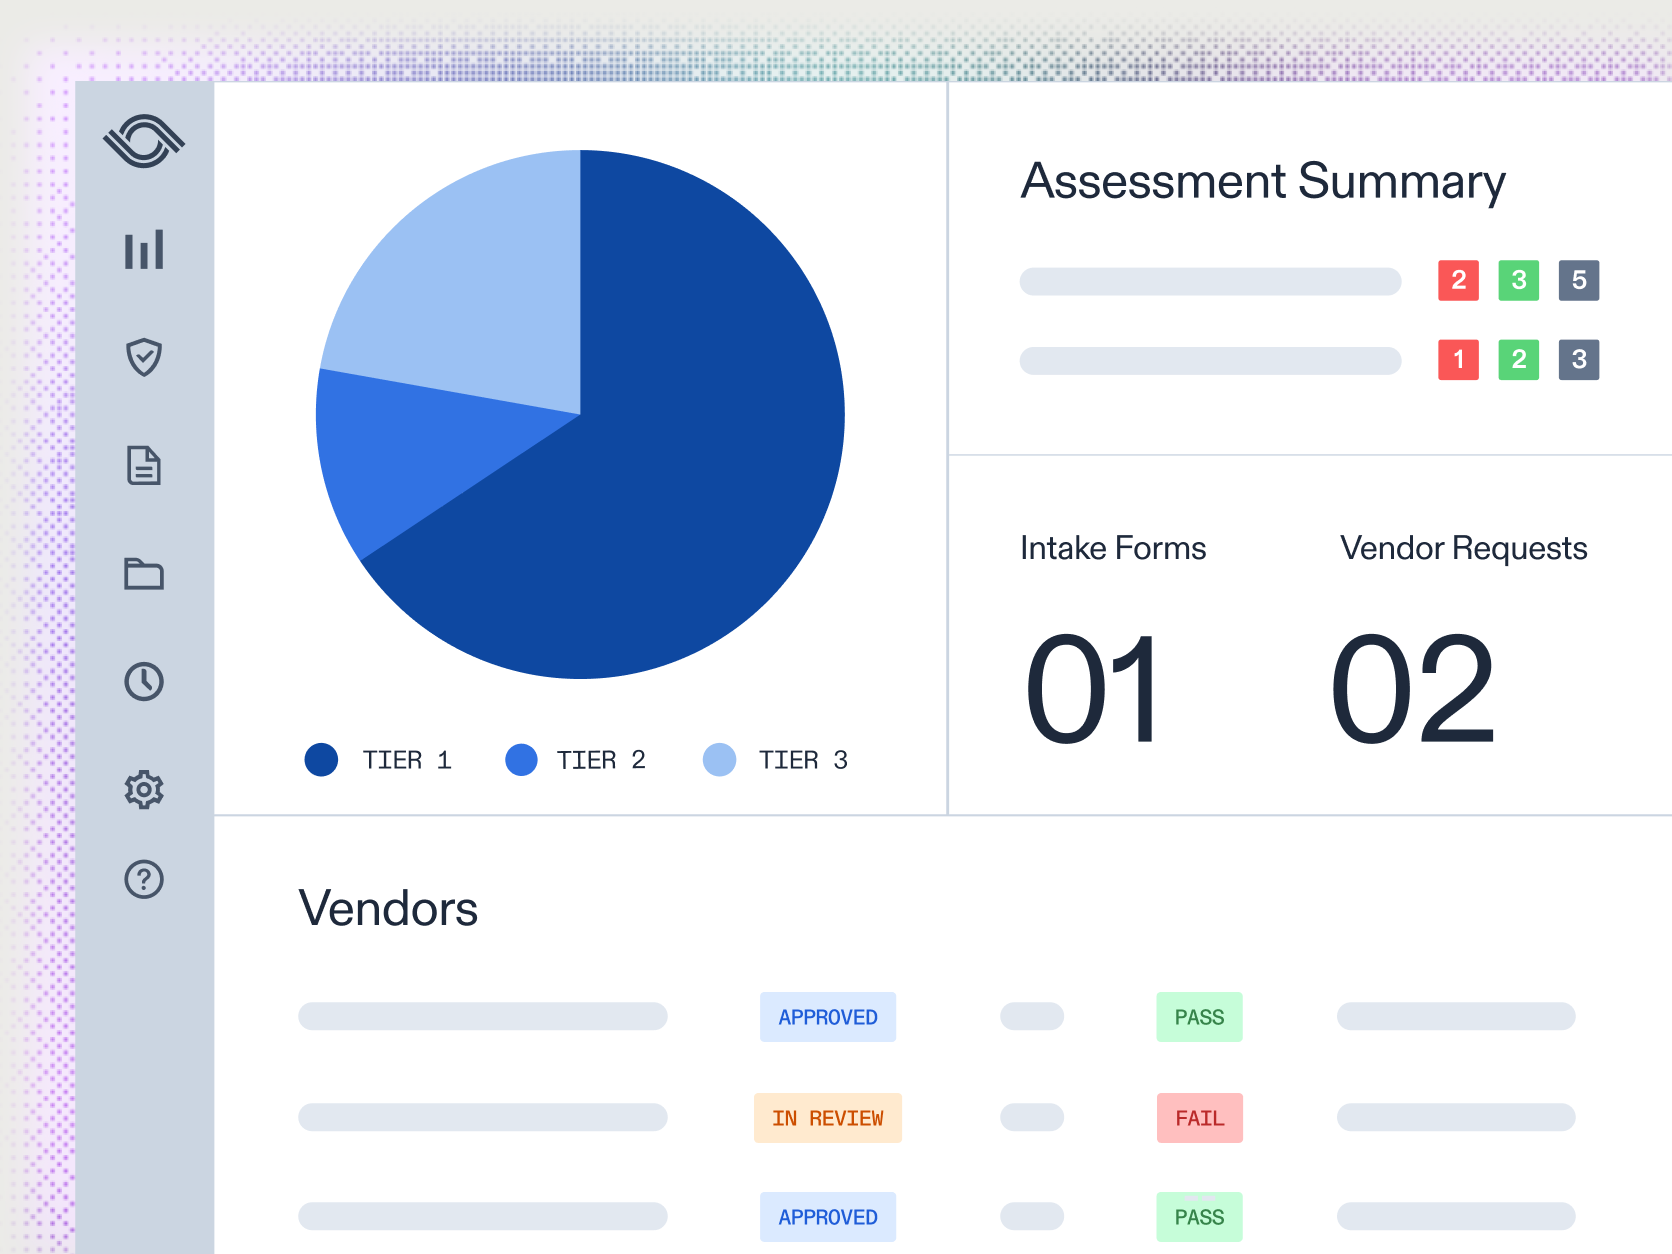
Task: Click the IN REVIEW status badge
Action: [827, 1117]
